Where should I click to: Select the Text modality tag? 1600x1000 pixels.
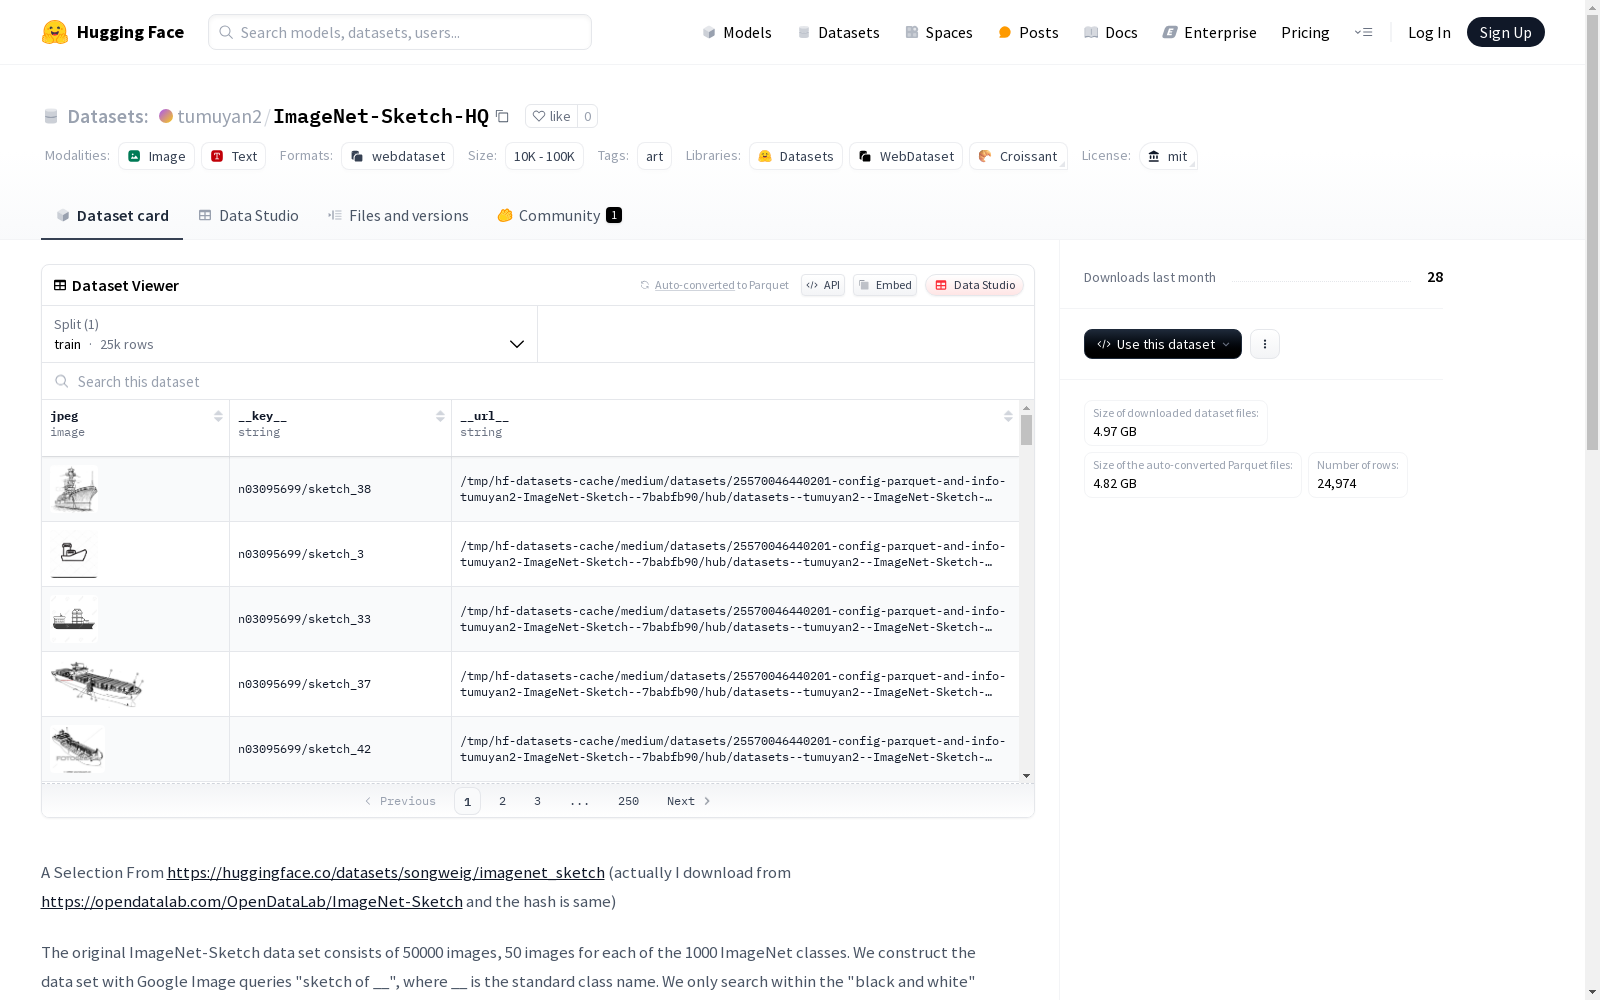(x=233, y=156)
